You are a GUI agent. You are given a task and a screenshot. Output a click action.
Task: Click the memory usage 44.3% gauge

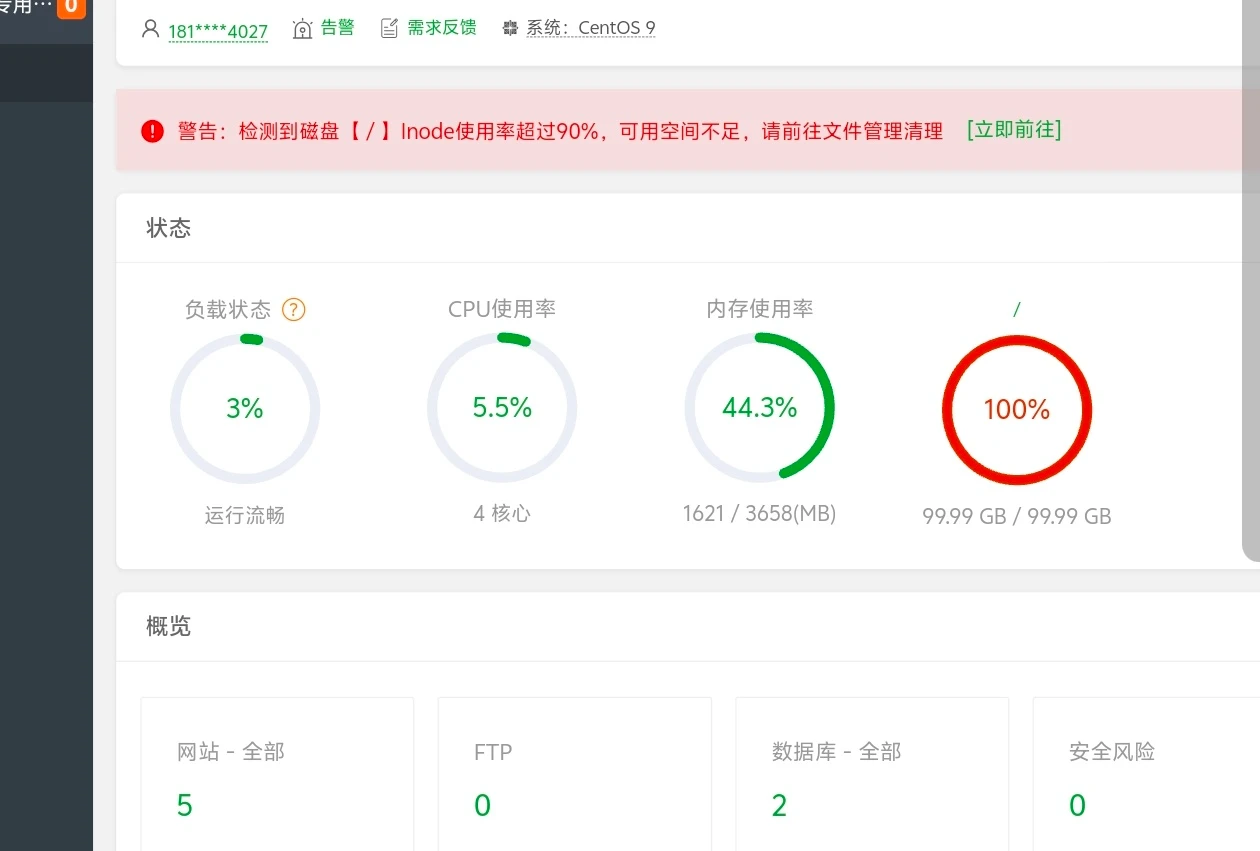[x=759, y=409]
